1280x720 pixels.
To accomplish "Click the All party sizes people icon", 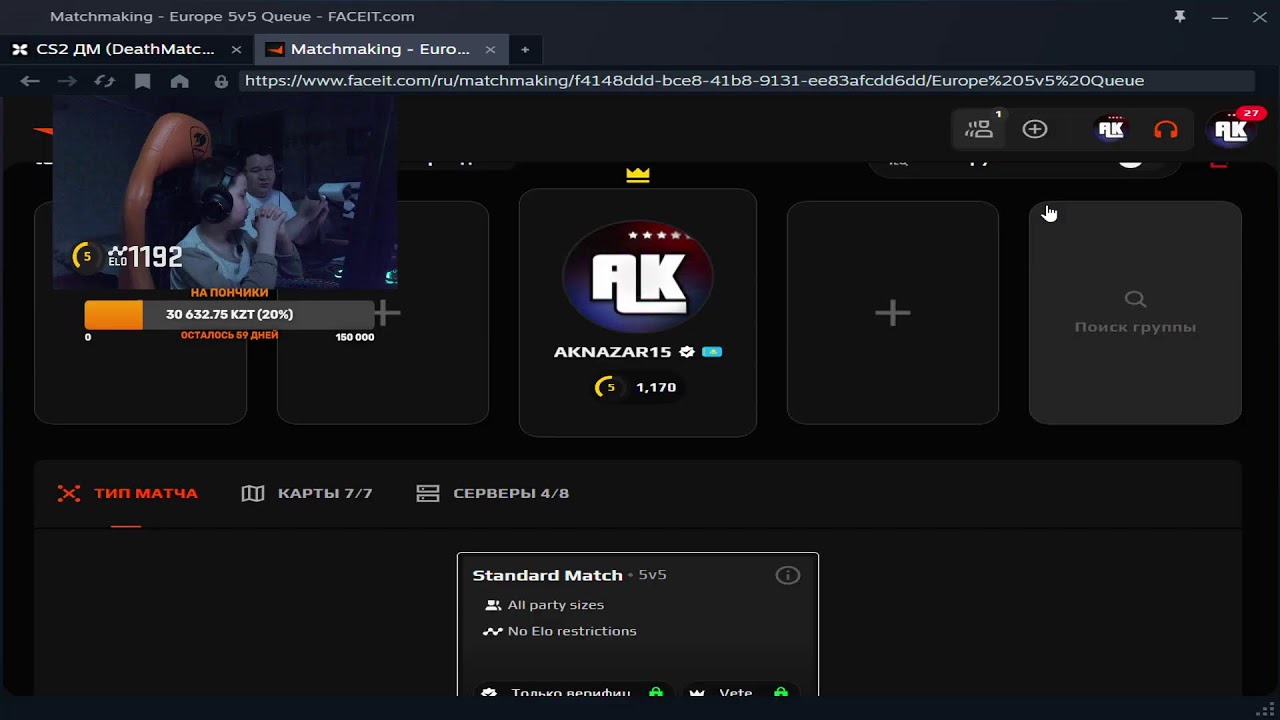I will point(493,605).
